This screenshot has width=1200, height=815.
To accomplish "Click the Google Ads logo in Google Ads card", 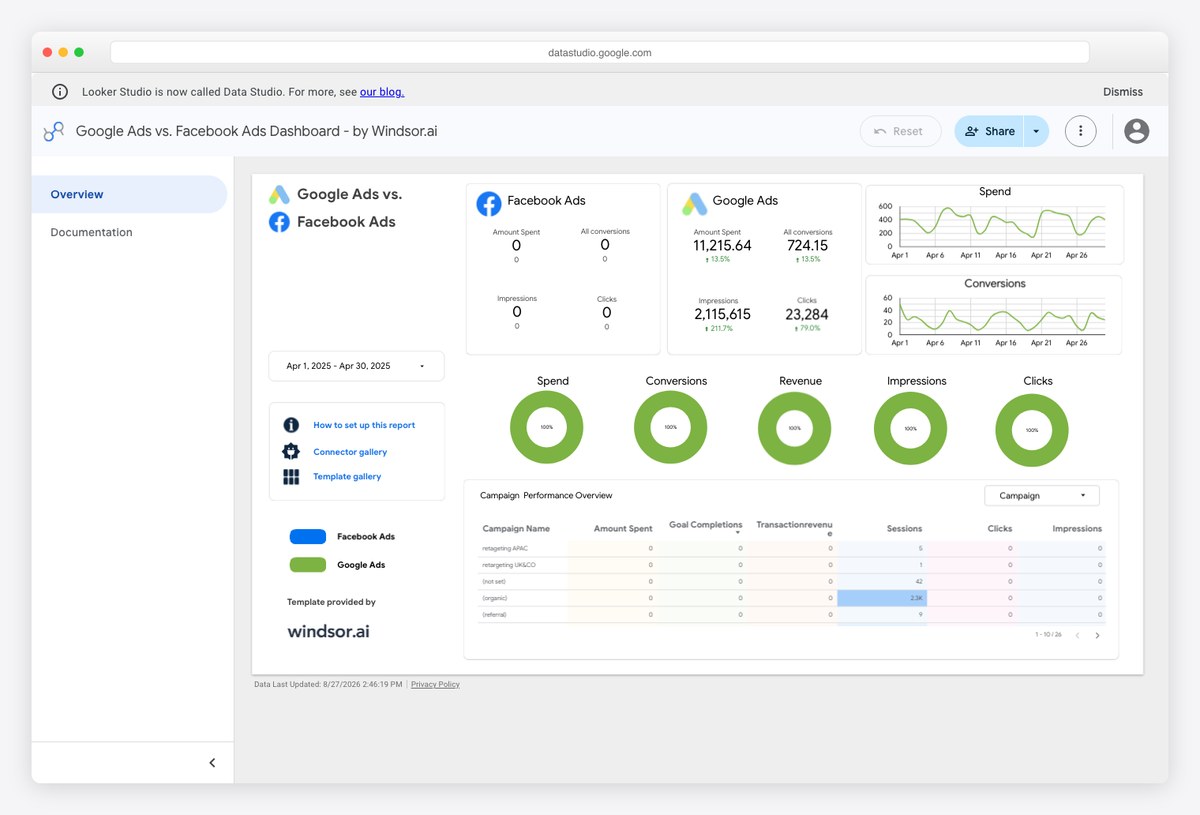I will pyautogui.click(x=695, y=203).
